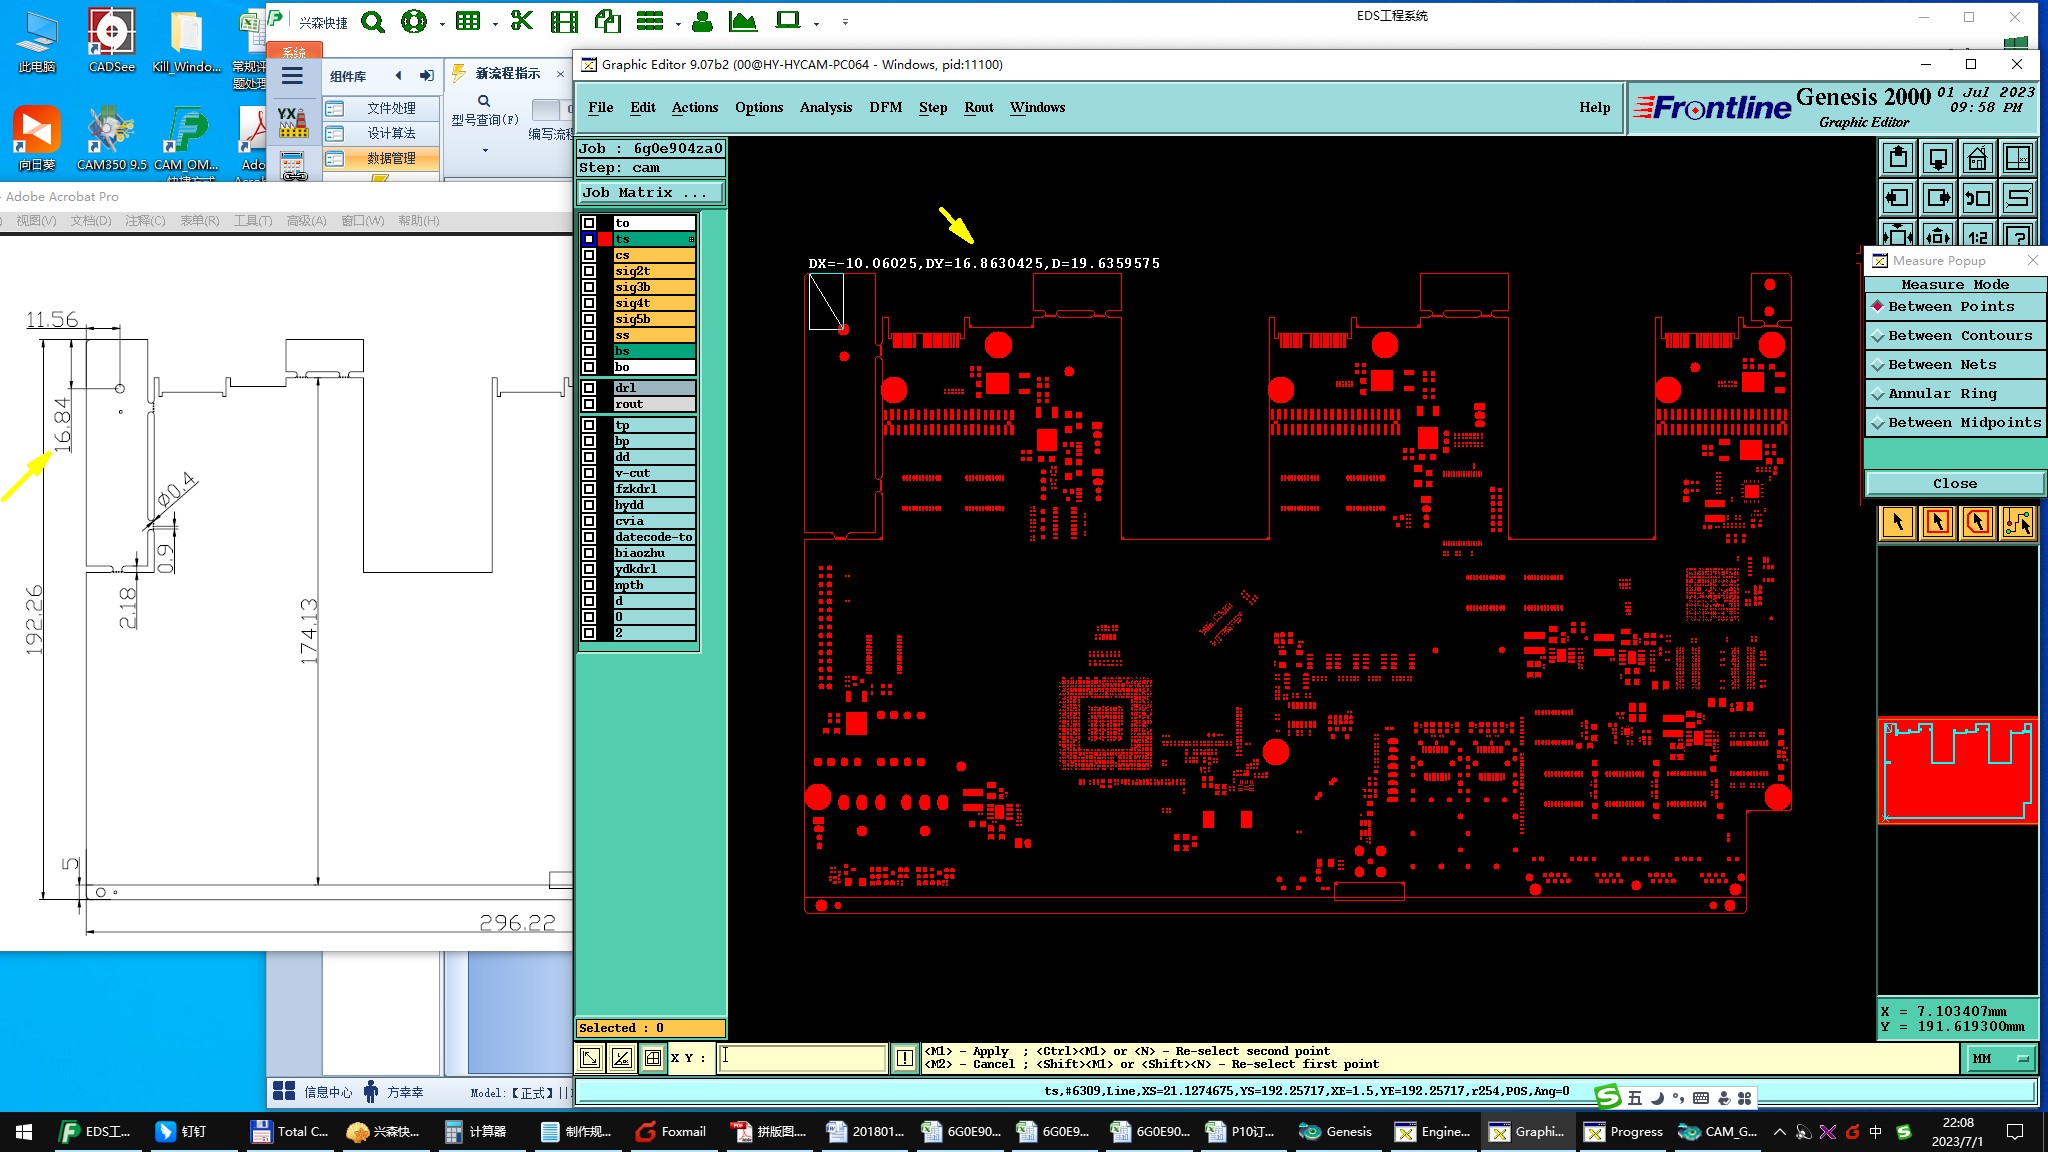Click the home view icon
Image resolution: width=2048 pixels, height=1152 pixels.
click(1977, 158)
